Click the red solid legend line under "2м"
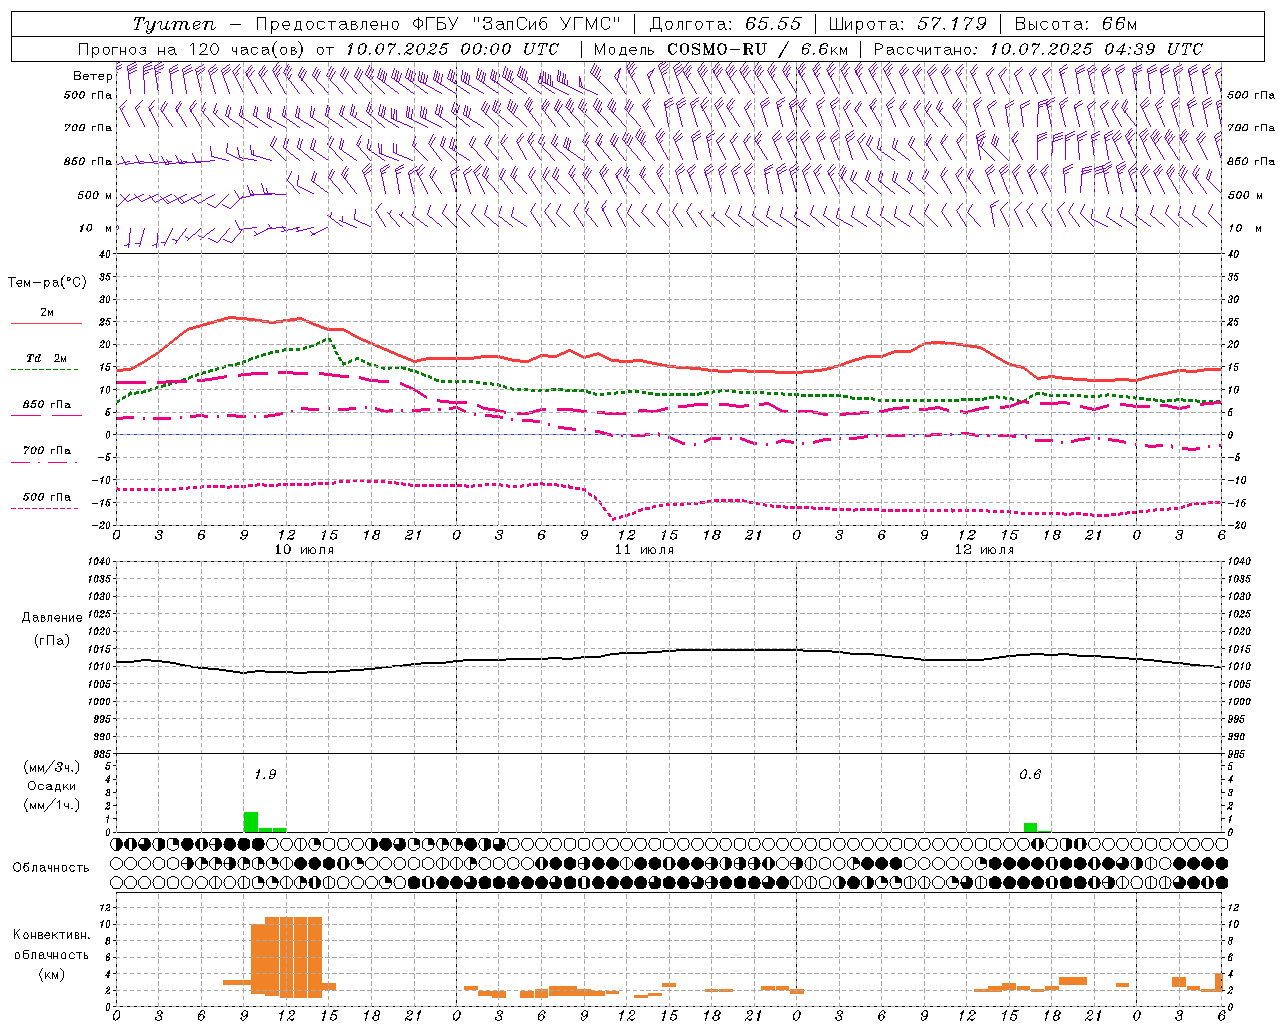 (46, 323)
